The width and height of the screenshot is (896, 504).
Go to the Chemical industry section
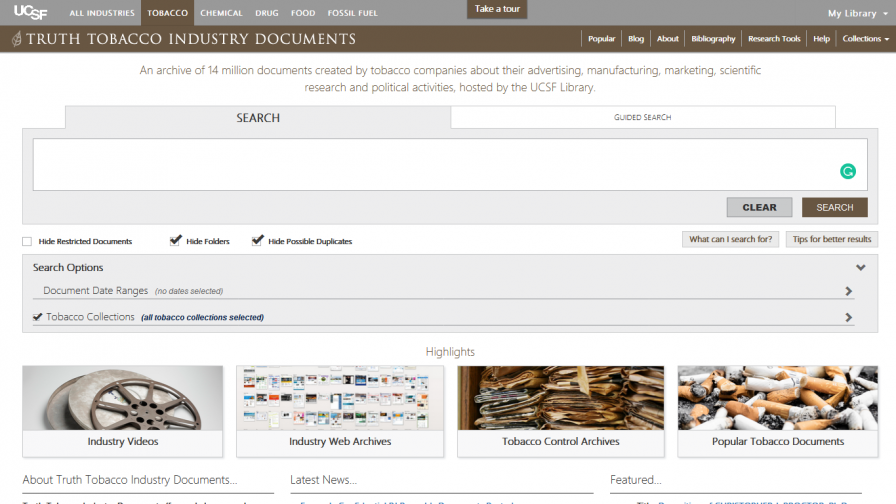pos(221,13)
